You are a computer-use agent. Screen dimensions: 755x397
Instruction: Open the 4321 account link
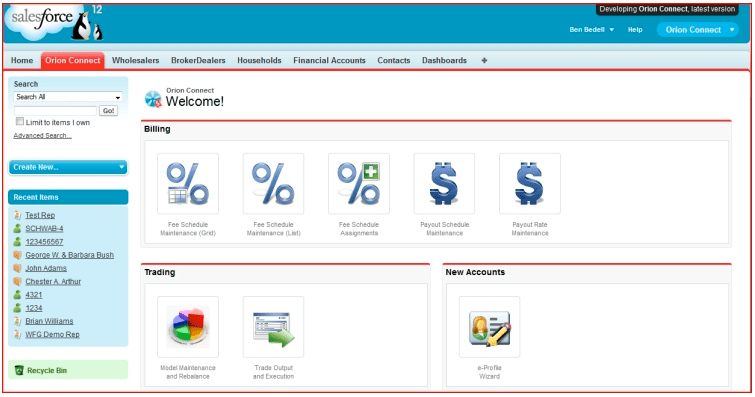pos(34,294)
